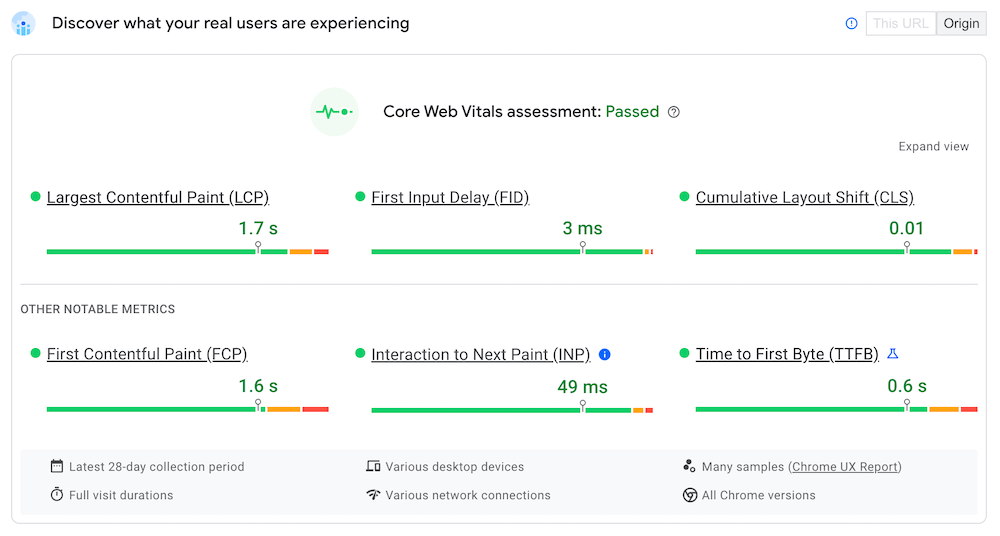Click the calendar icon for collection period
Screen dimensions: 1000x536
tap(57, 466)
